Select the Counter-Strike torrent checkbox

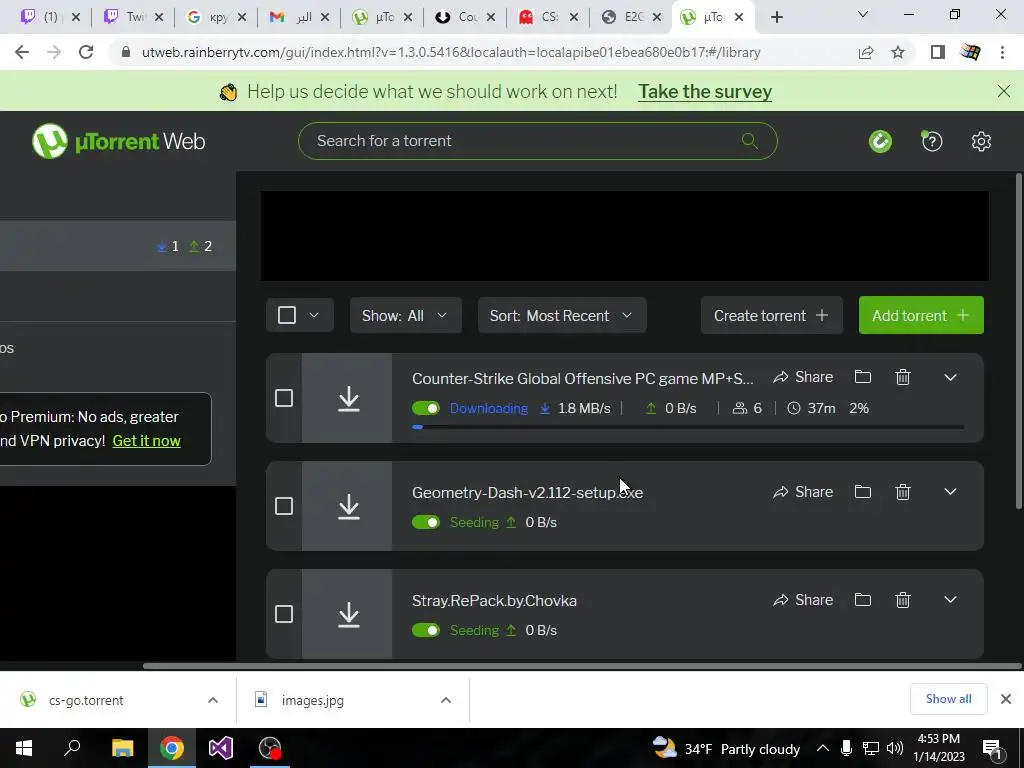(283, 398)
